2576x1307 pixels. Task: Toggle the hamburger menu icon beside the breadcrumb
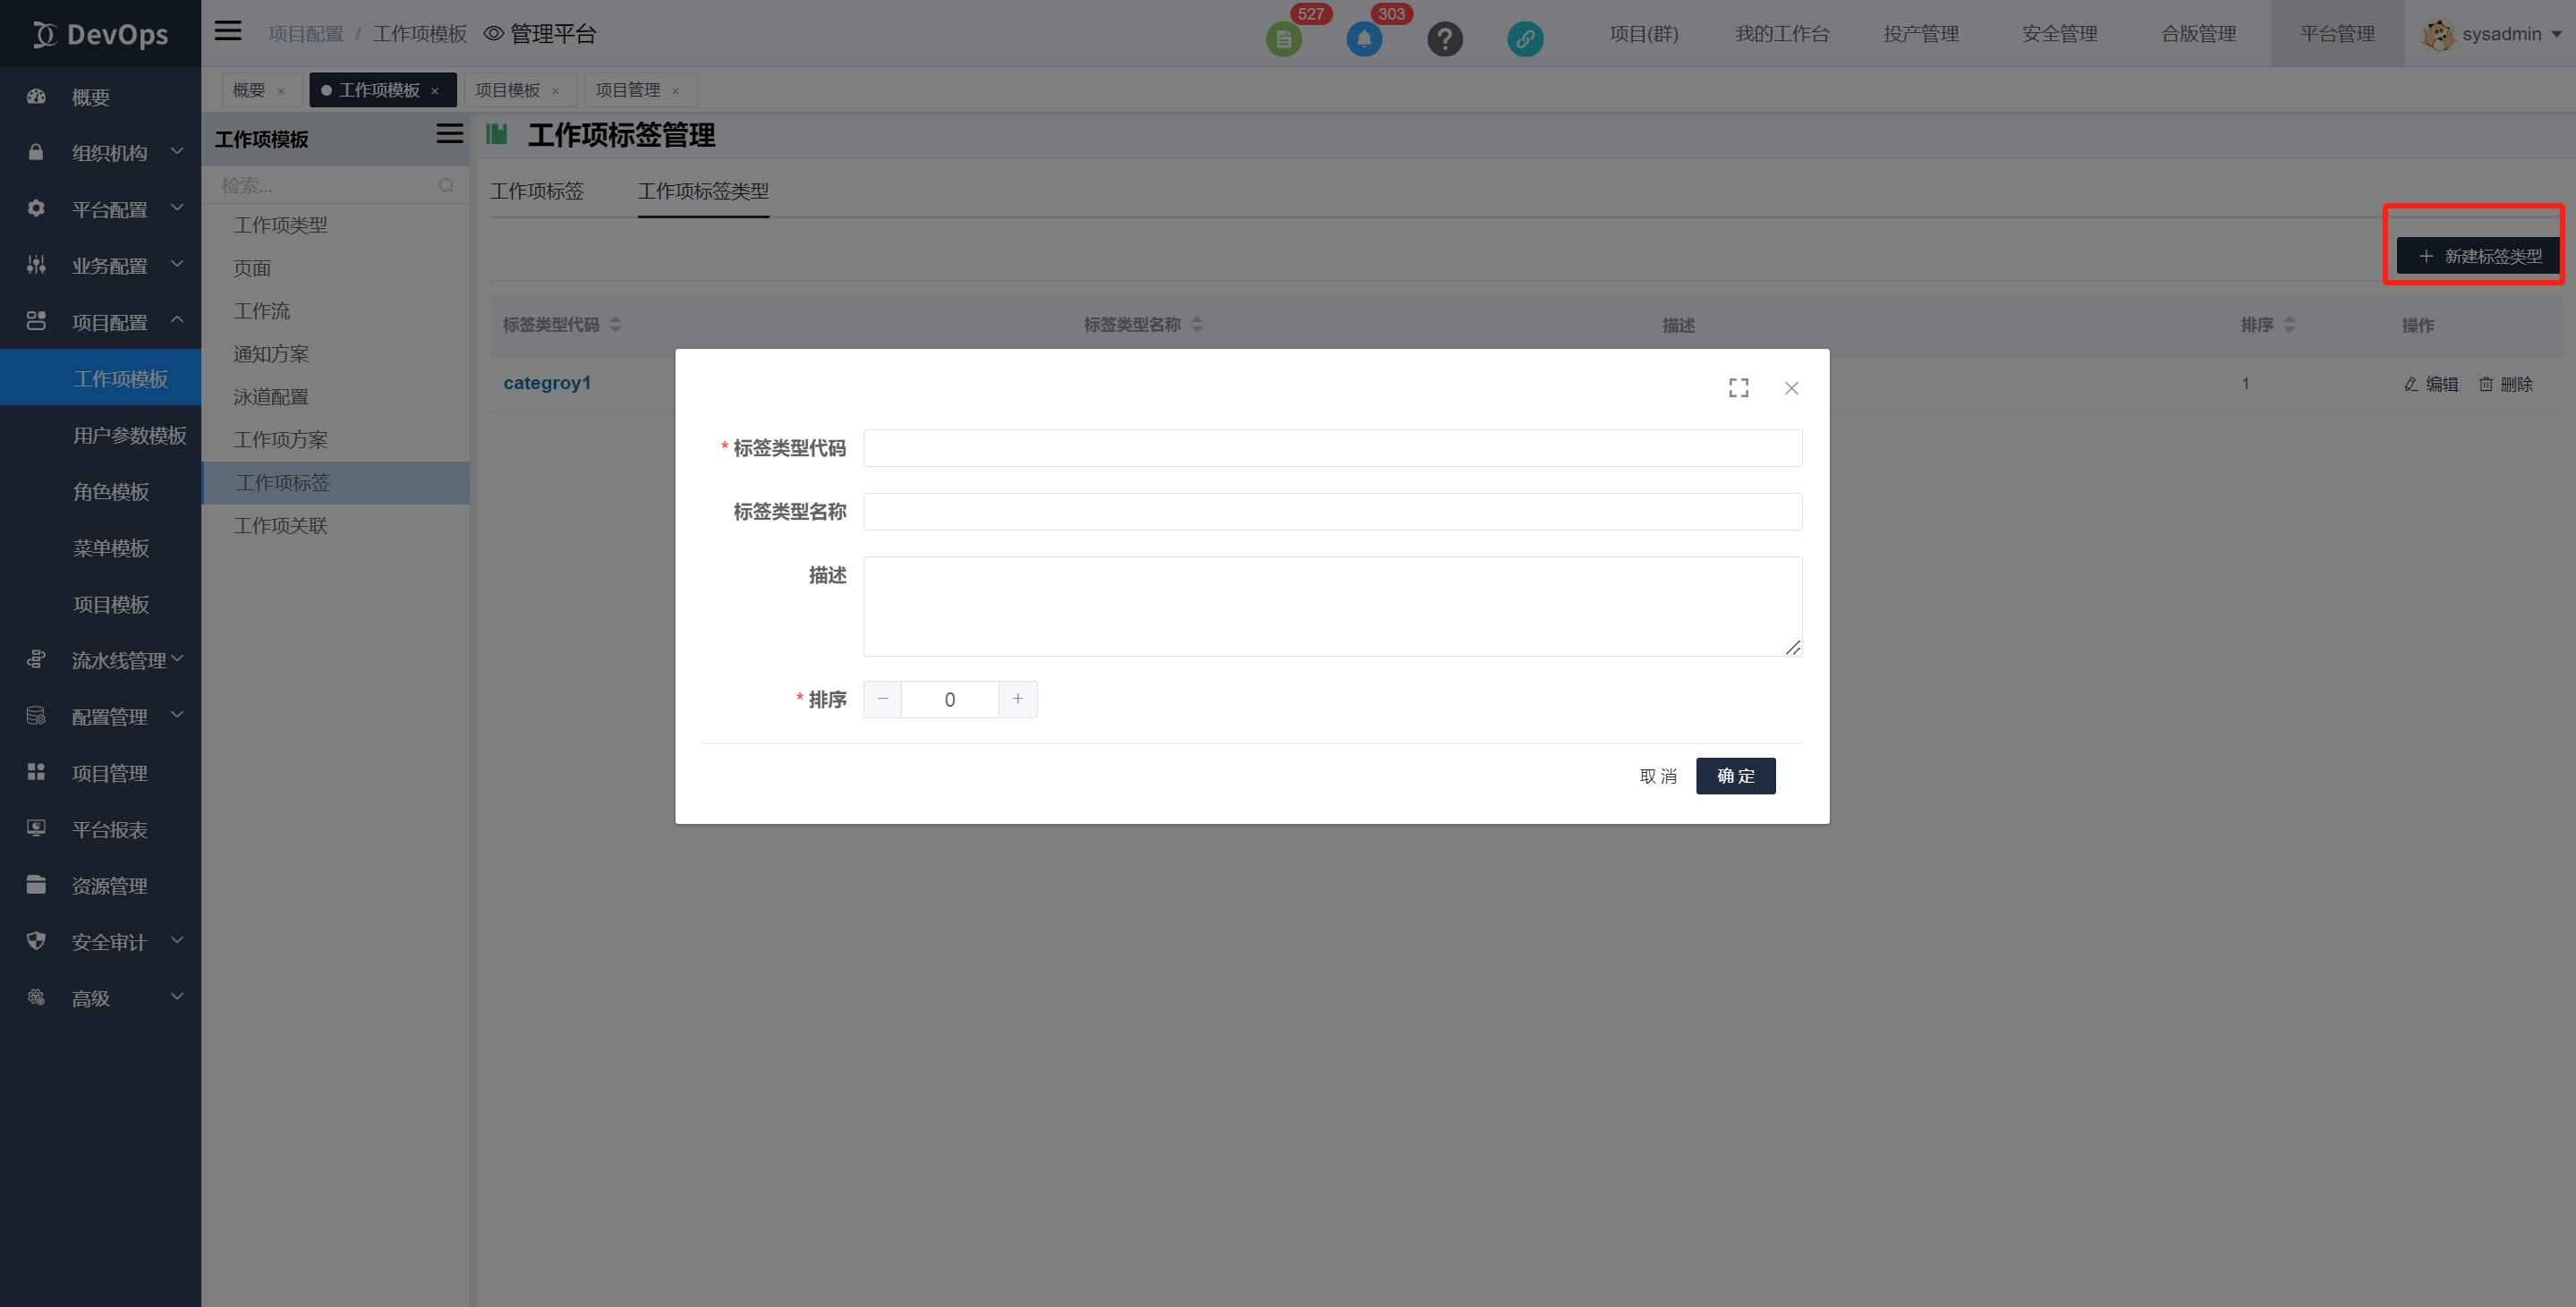click(x=228, y=31)
